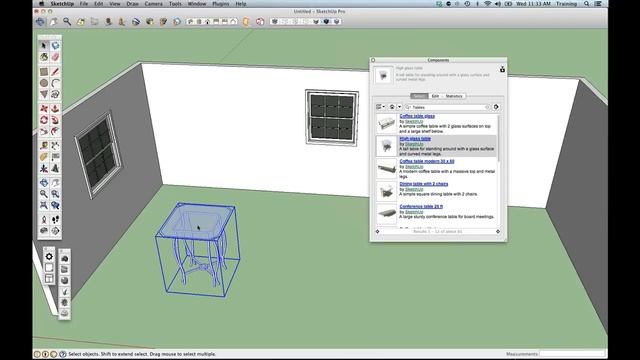The height and width of the screenshot is (360, 640).
Task: Open the Tools menu
Action: click(x=175, y=4)
